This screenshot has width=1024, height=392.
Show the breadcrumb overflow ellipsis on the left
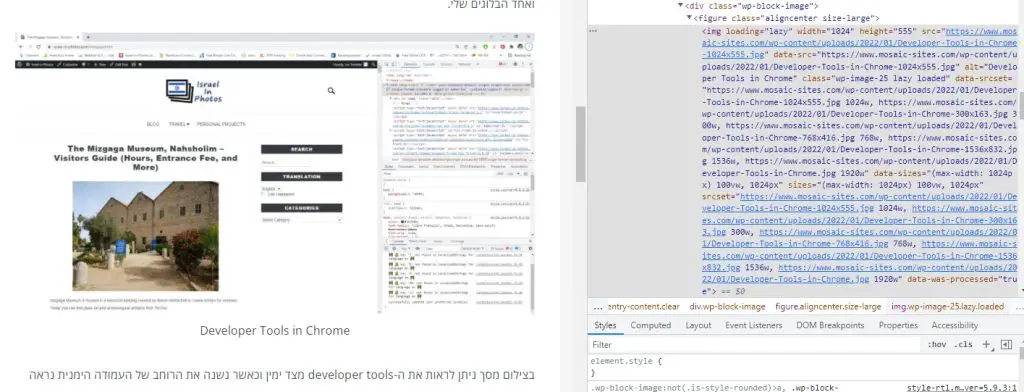tap(598, 306)
